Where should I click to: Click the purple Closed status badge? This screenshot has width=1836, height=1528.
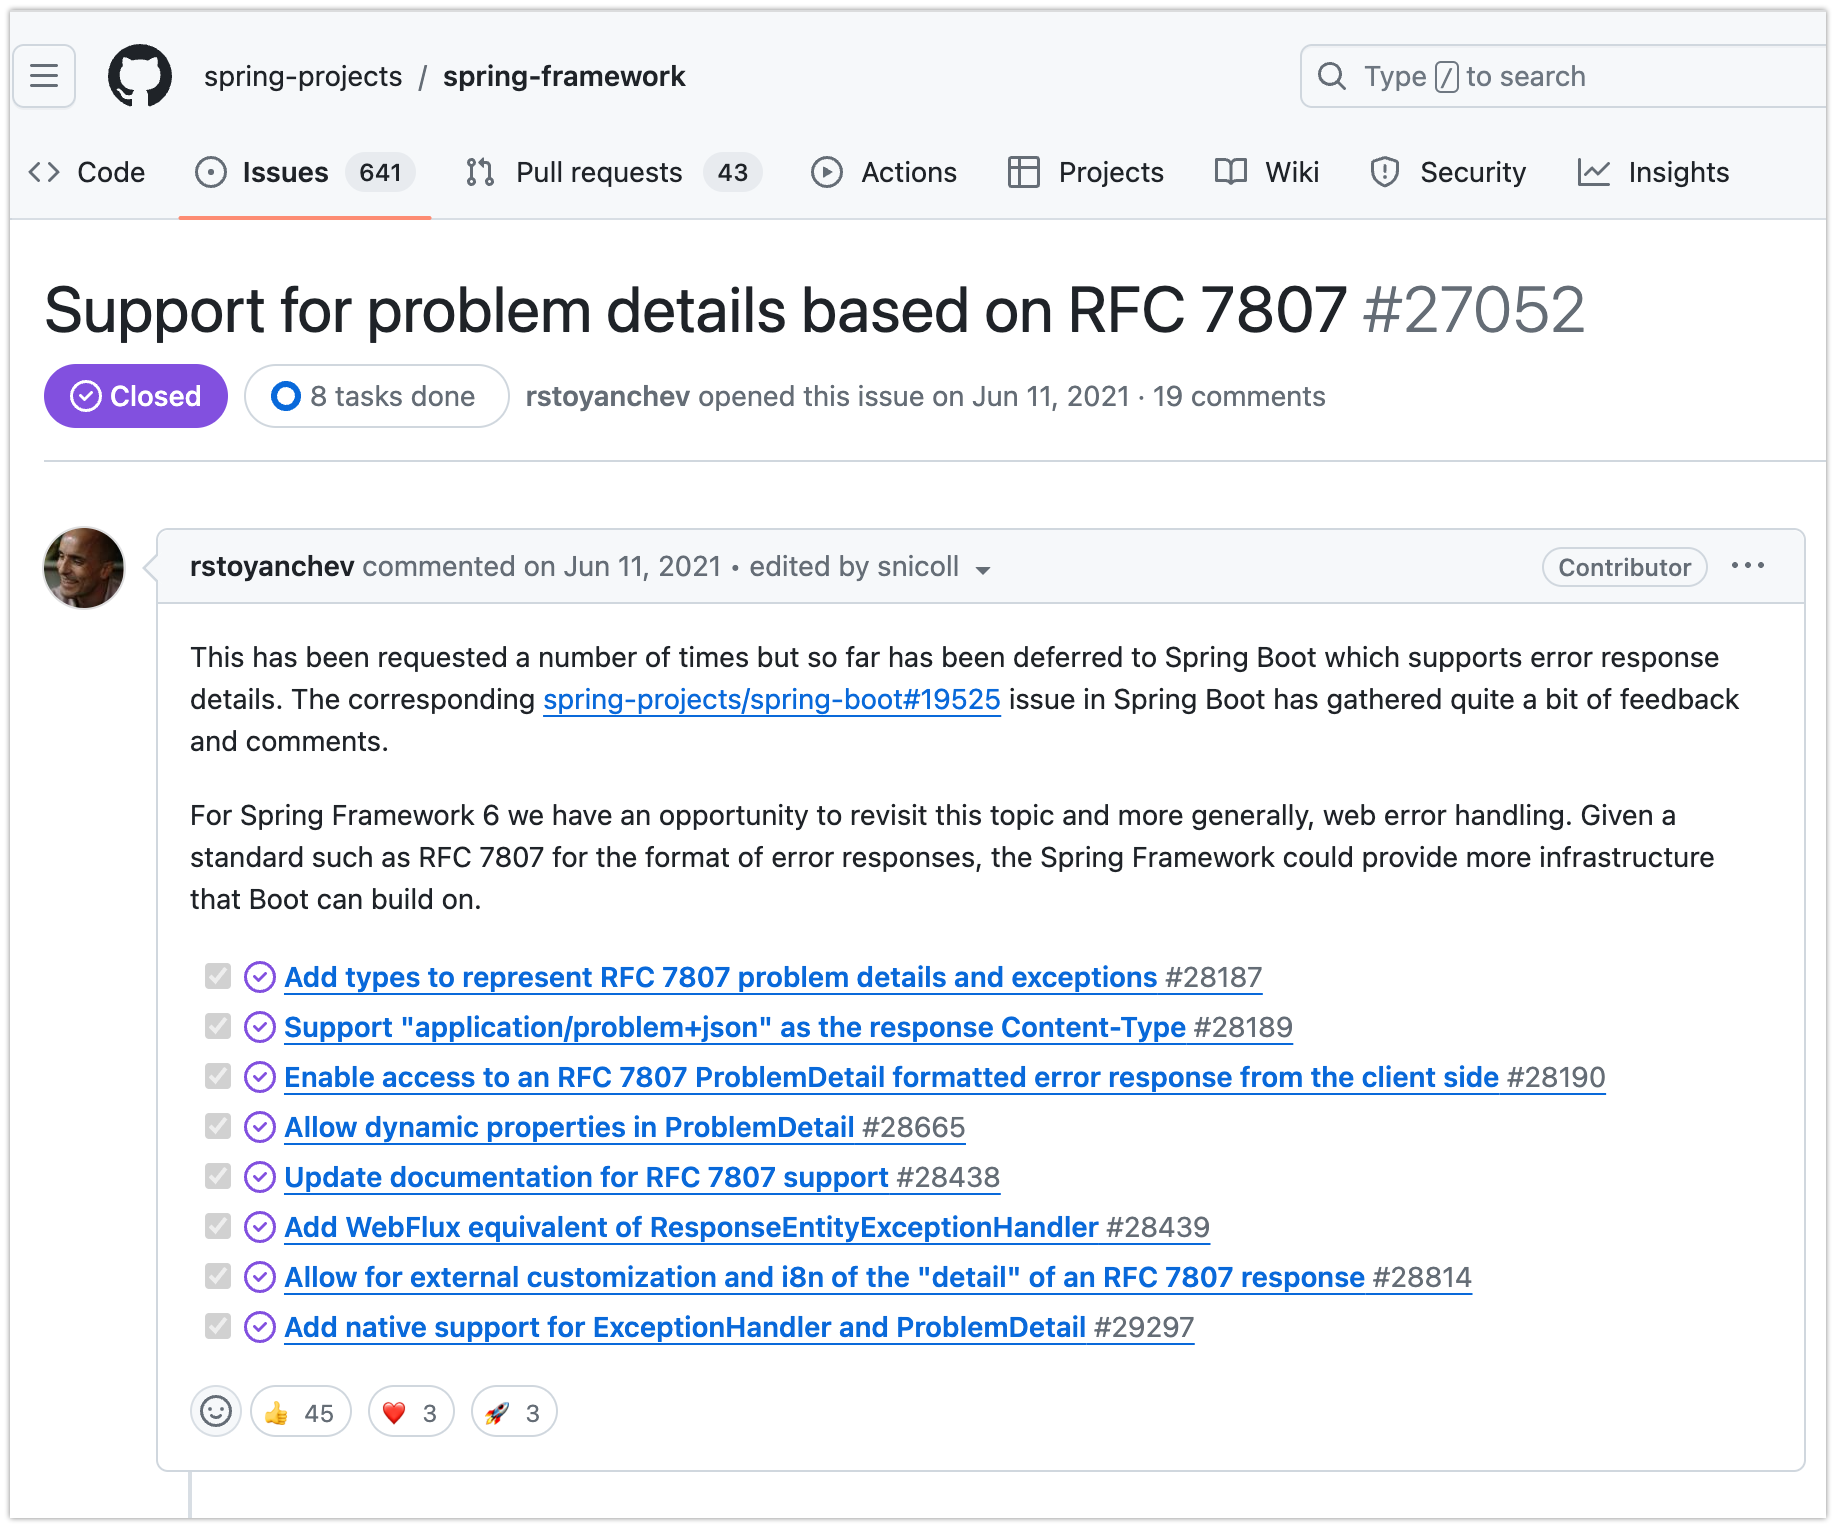[136, 396]
